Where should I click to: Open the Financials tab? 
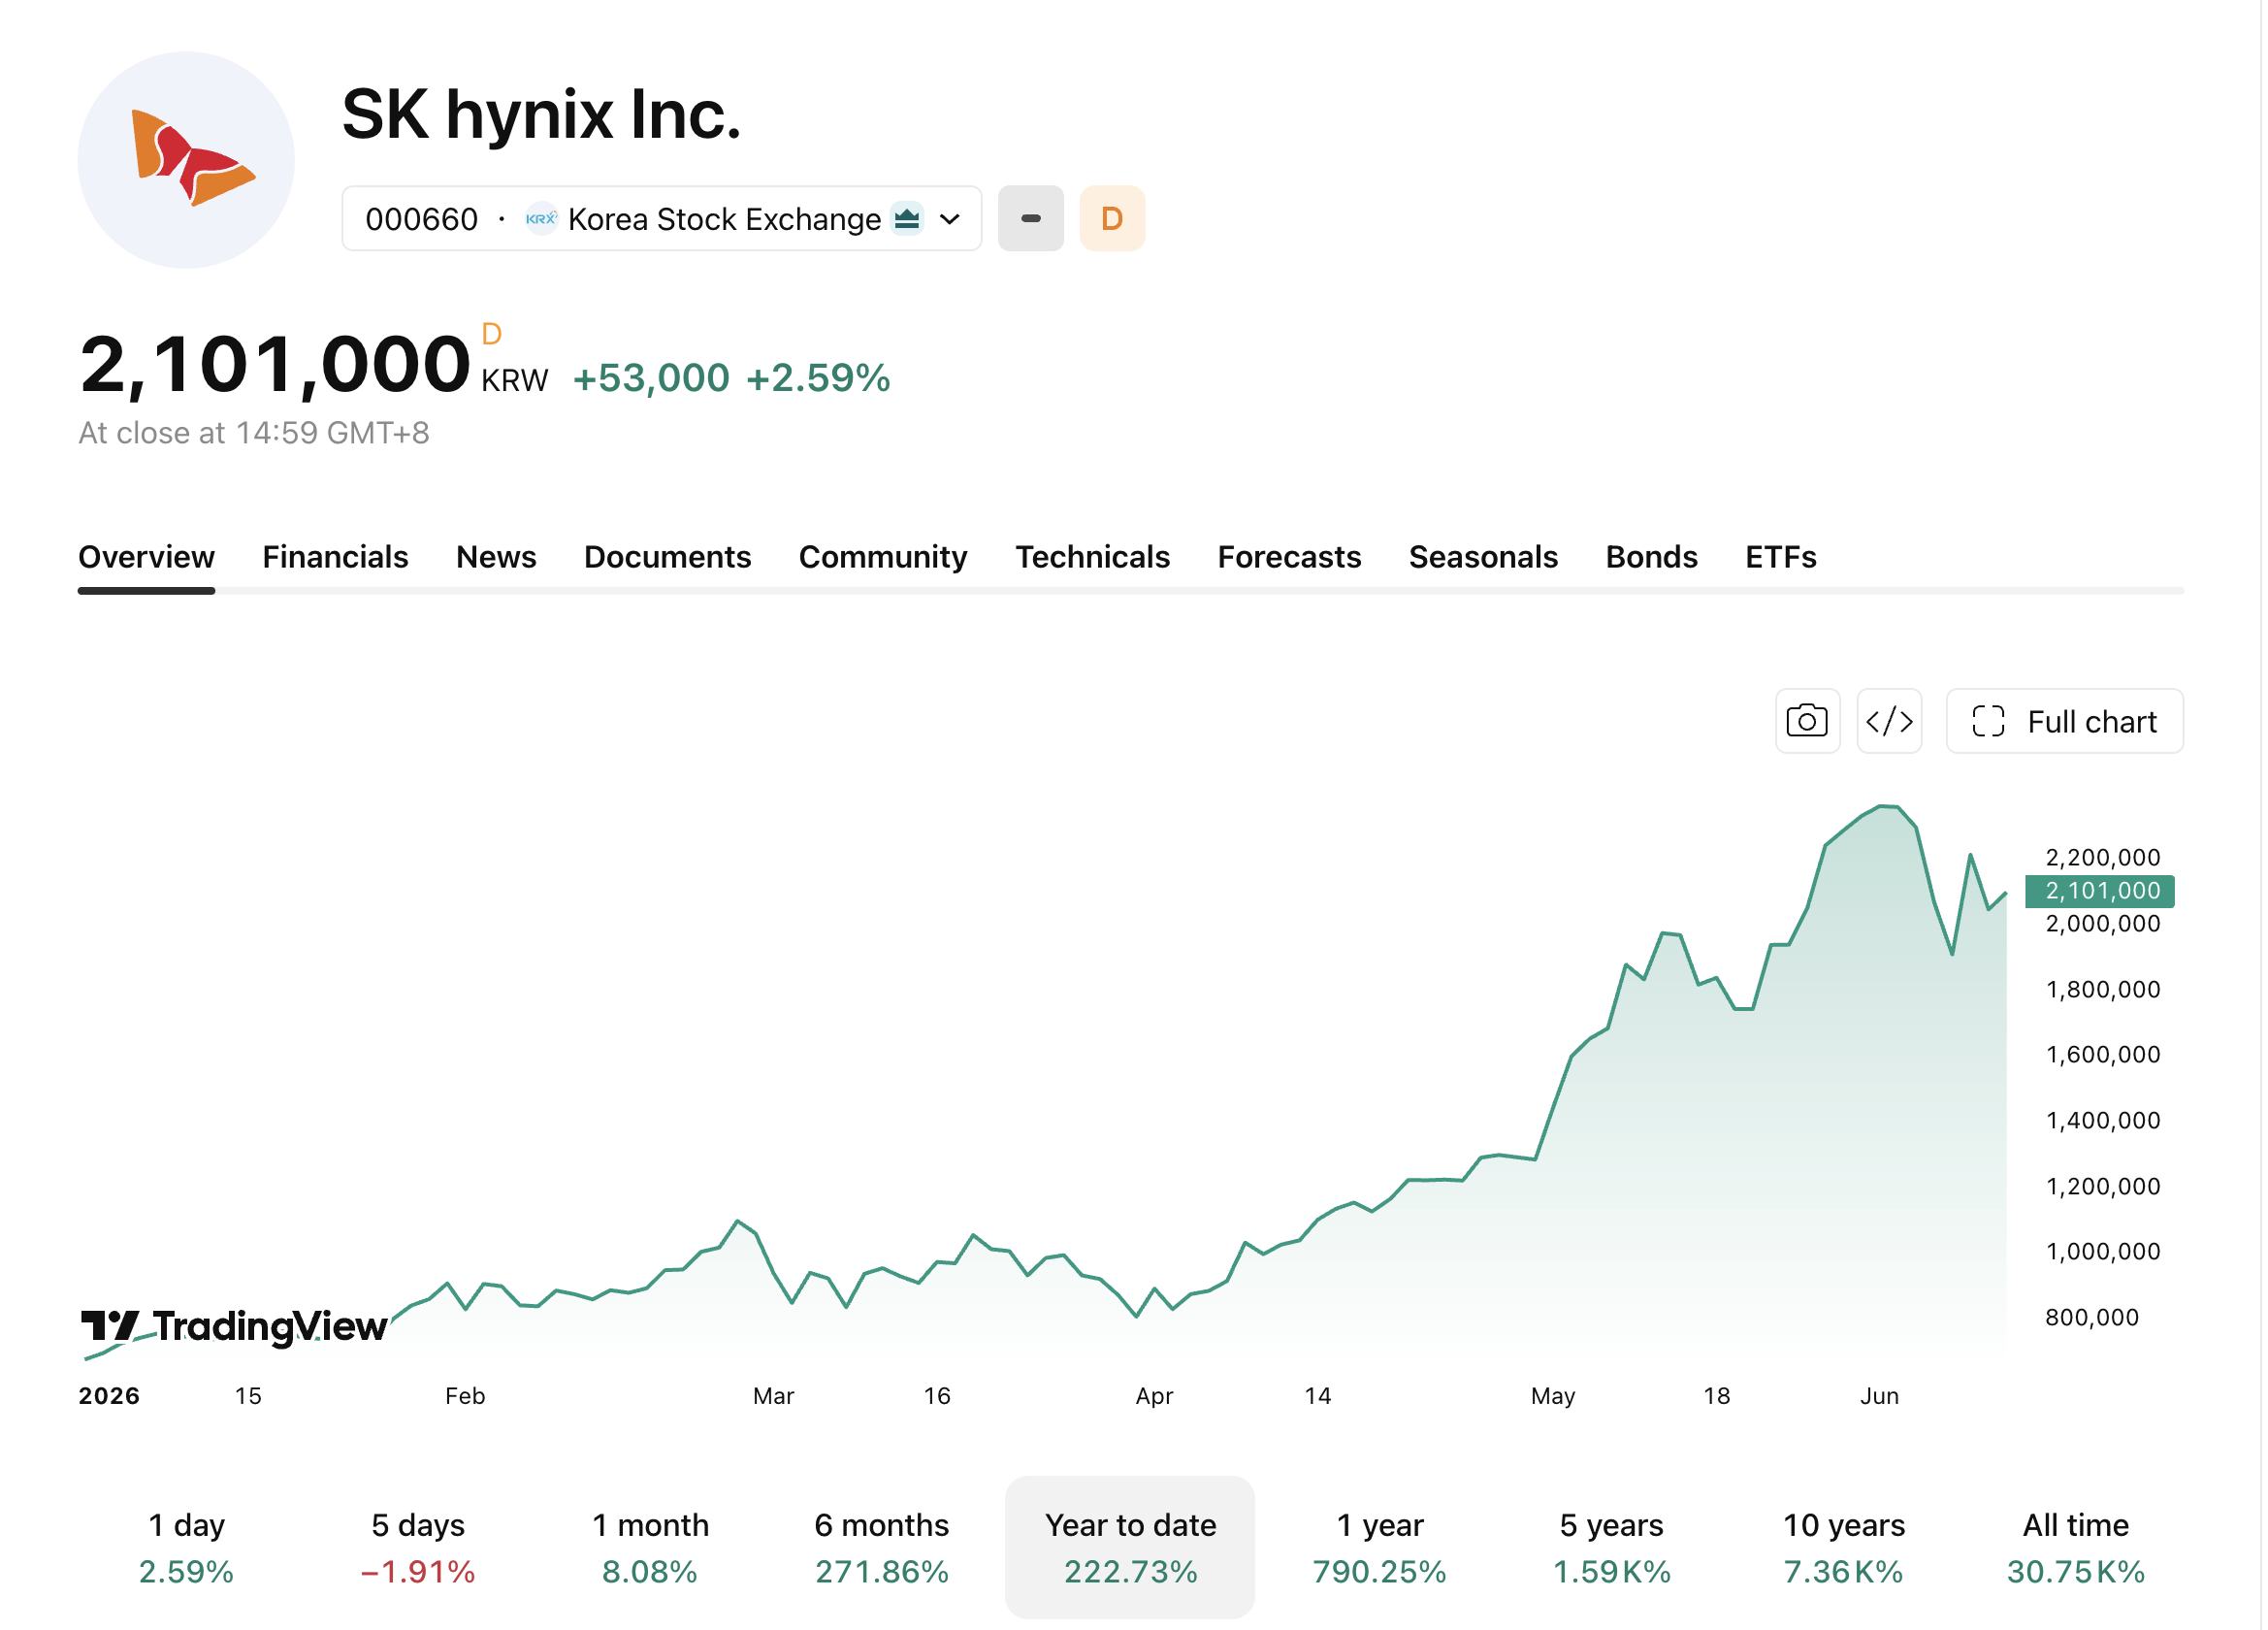click(x=335, y=556)
